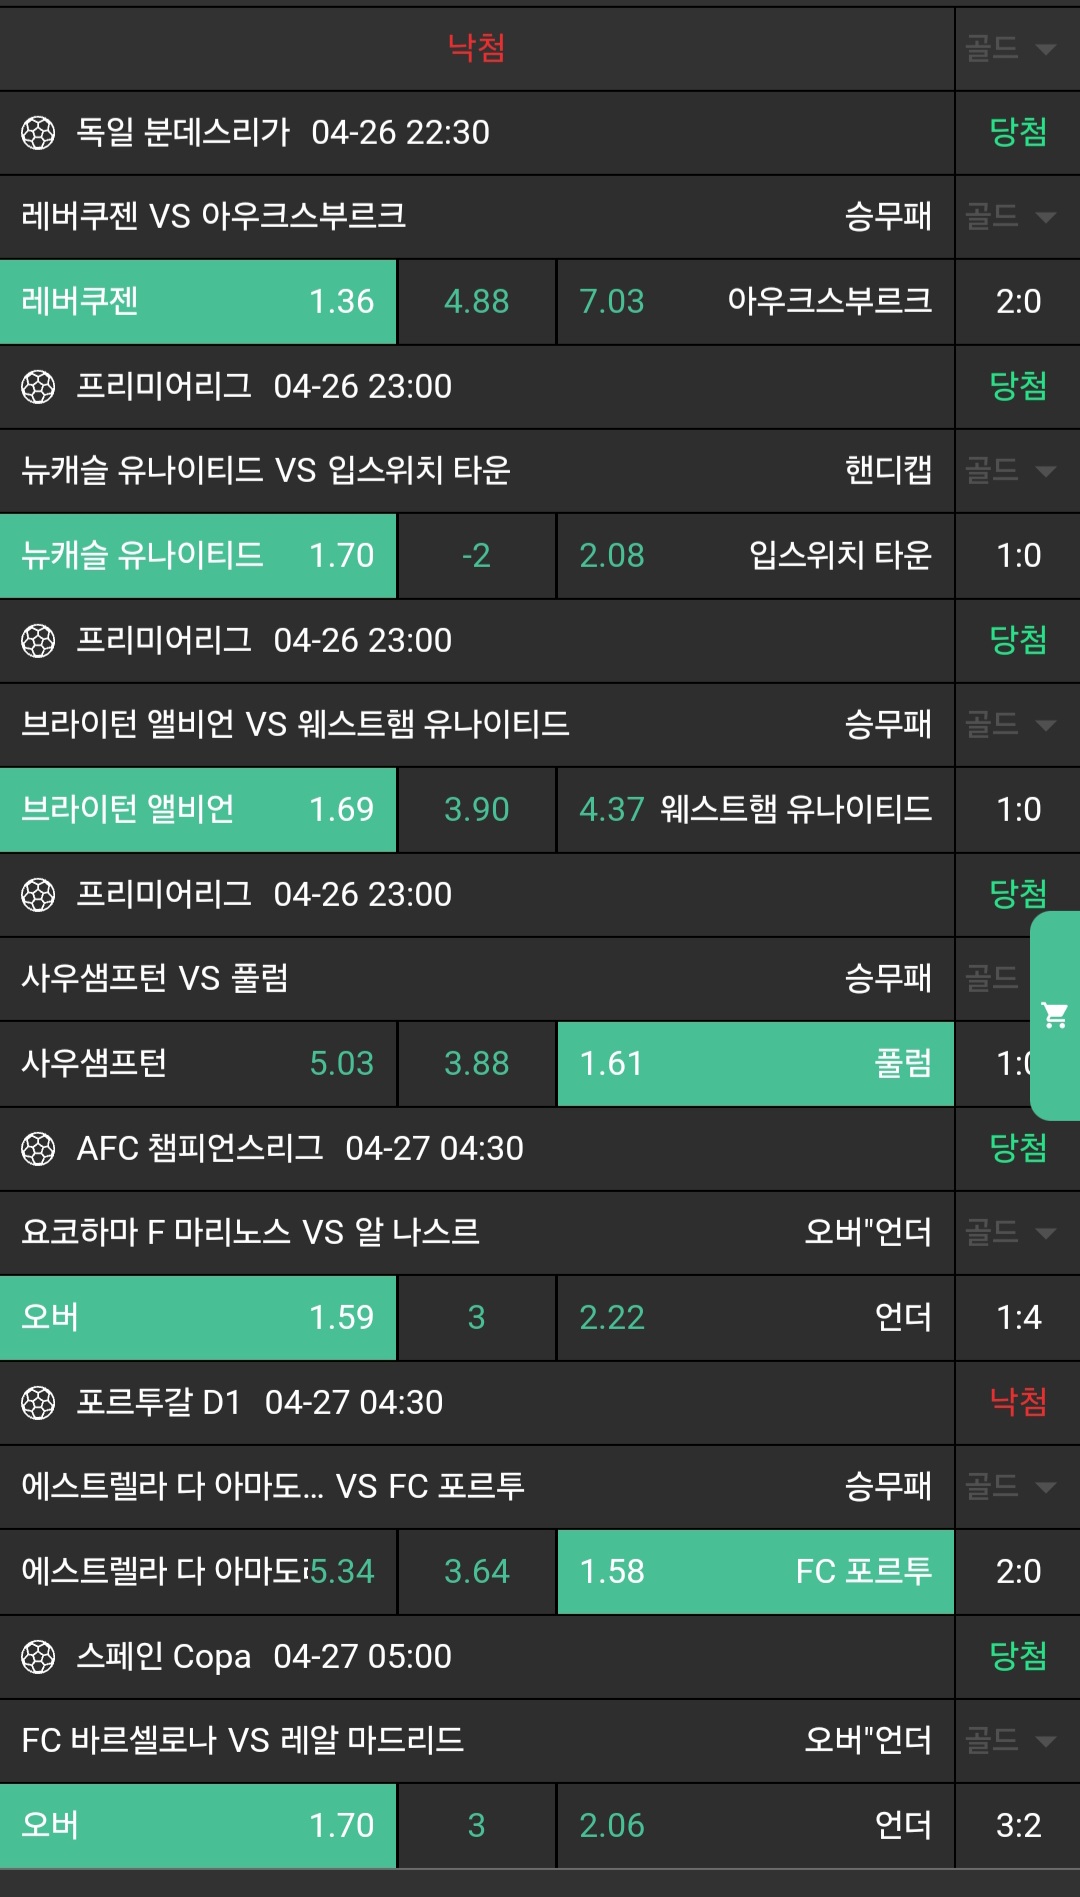Click soccer ball icon beside 독일 분데스리가
This screenshot has width=1080, height=1897.
point(38,132)
